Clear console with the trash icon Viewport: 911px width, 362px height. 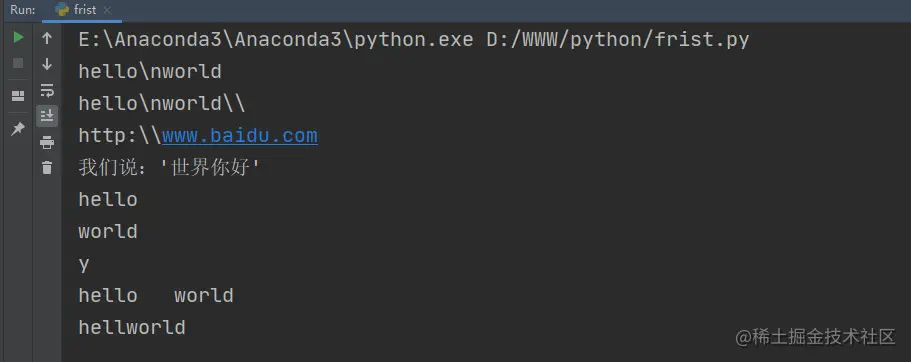(47, 168)
